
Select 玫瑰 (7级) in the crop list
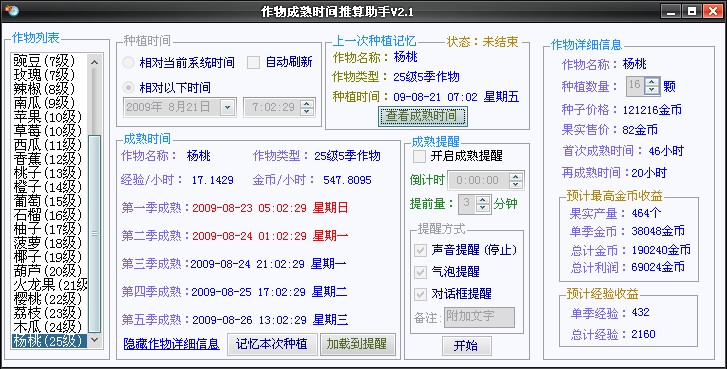pos(49,74)
